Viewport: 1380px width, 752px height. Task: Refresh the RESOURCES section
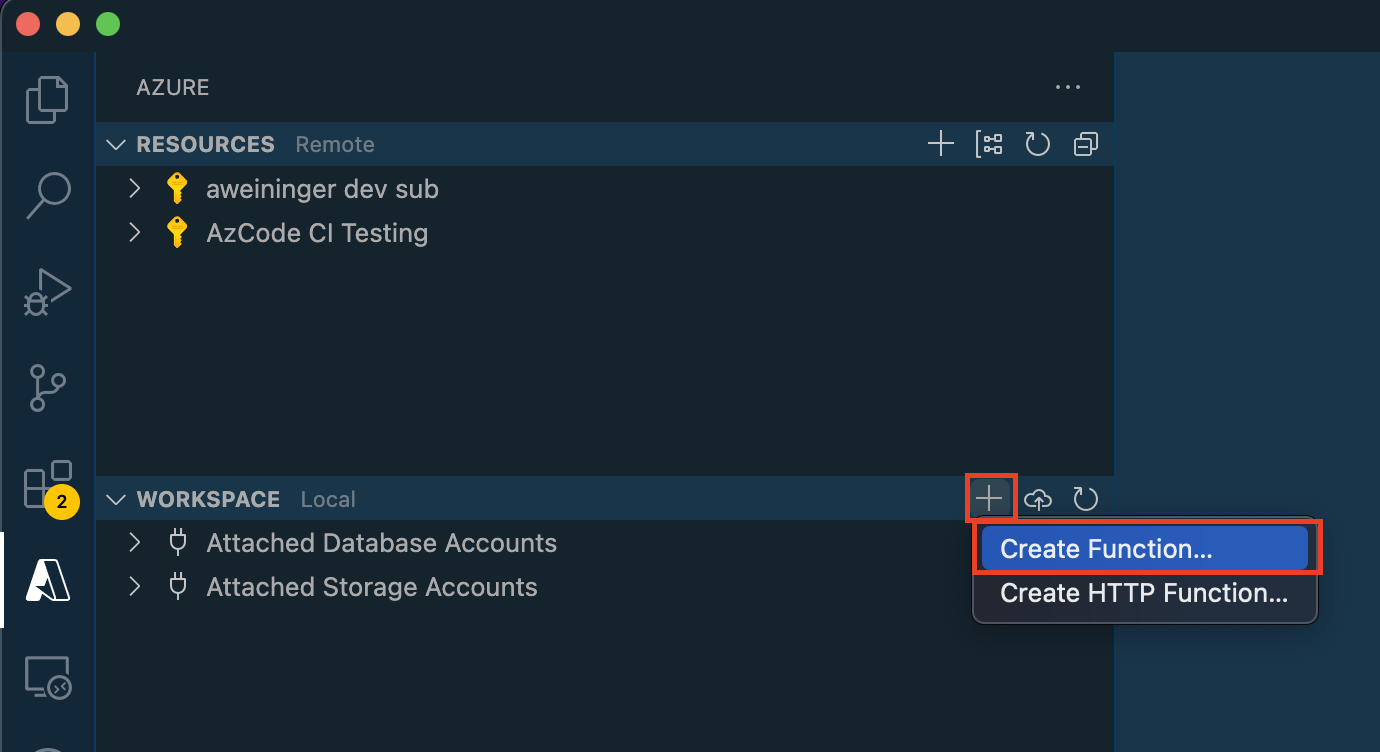tap(1037, 143)
